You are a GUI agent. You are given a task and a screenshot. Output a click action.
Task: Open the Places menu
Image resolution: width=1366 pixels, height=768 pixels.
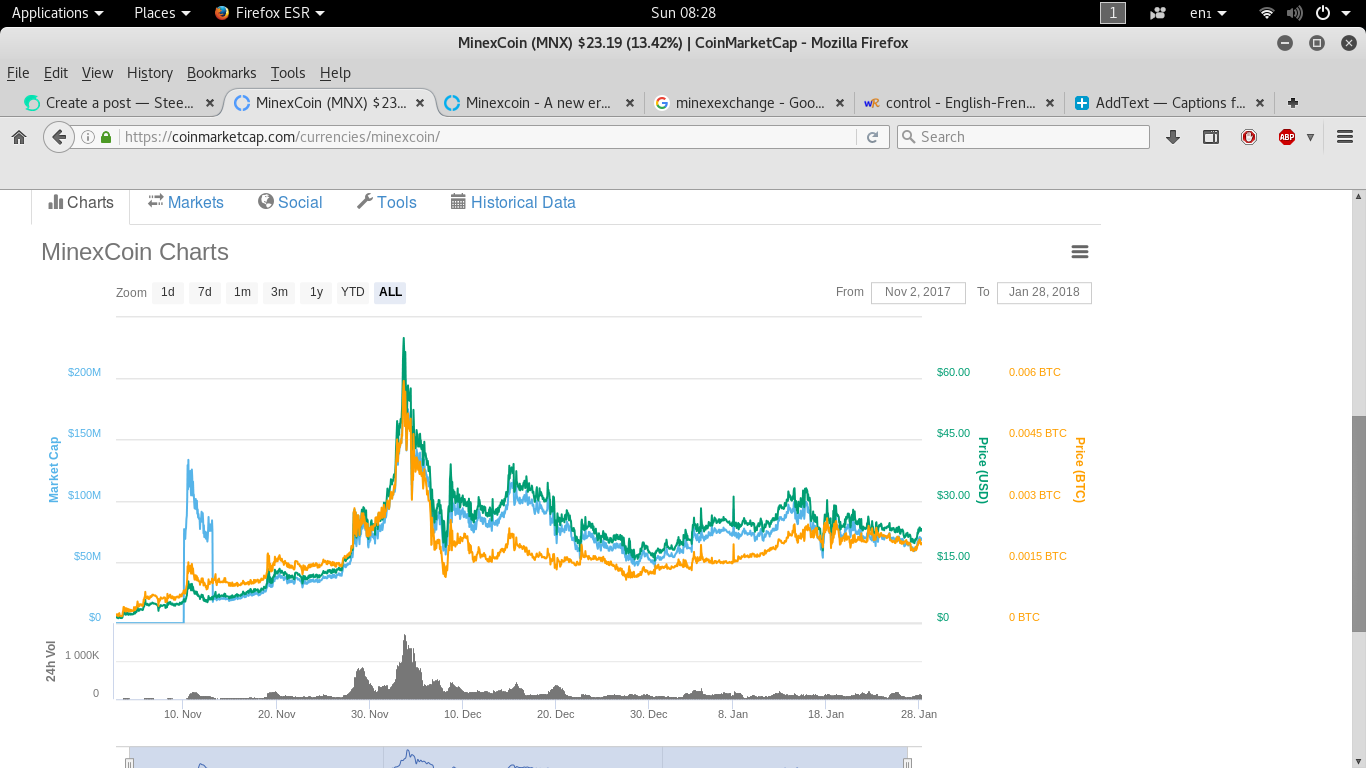162,13
